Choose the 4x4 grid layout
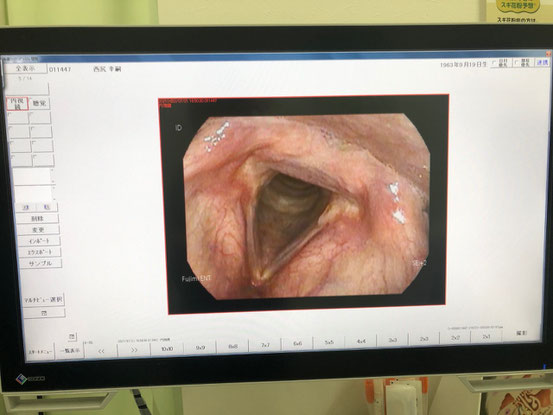 [x=361, y=341]
